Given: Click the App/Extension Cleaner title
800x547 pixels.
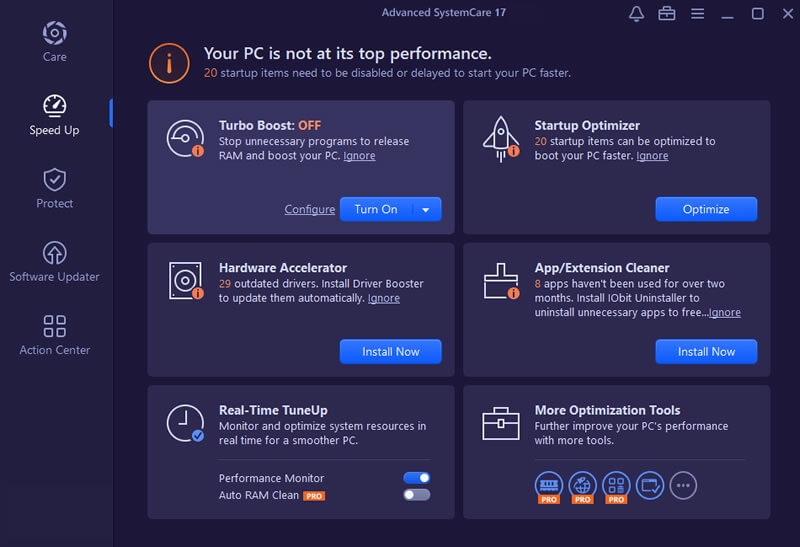Looking at the screenshot, I should click(x=602, y=268).
